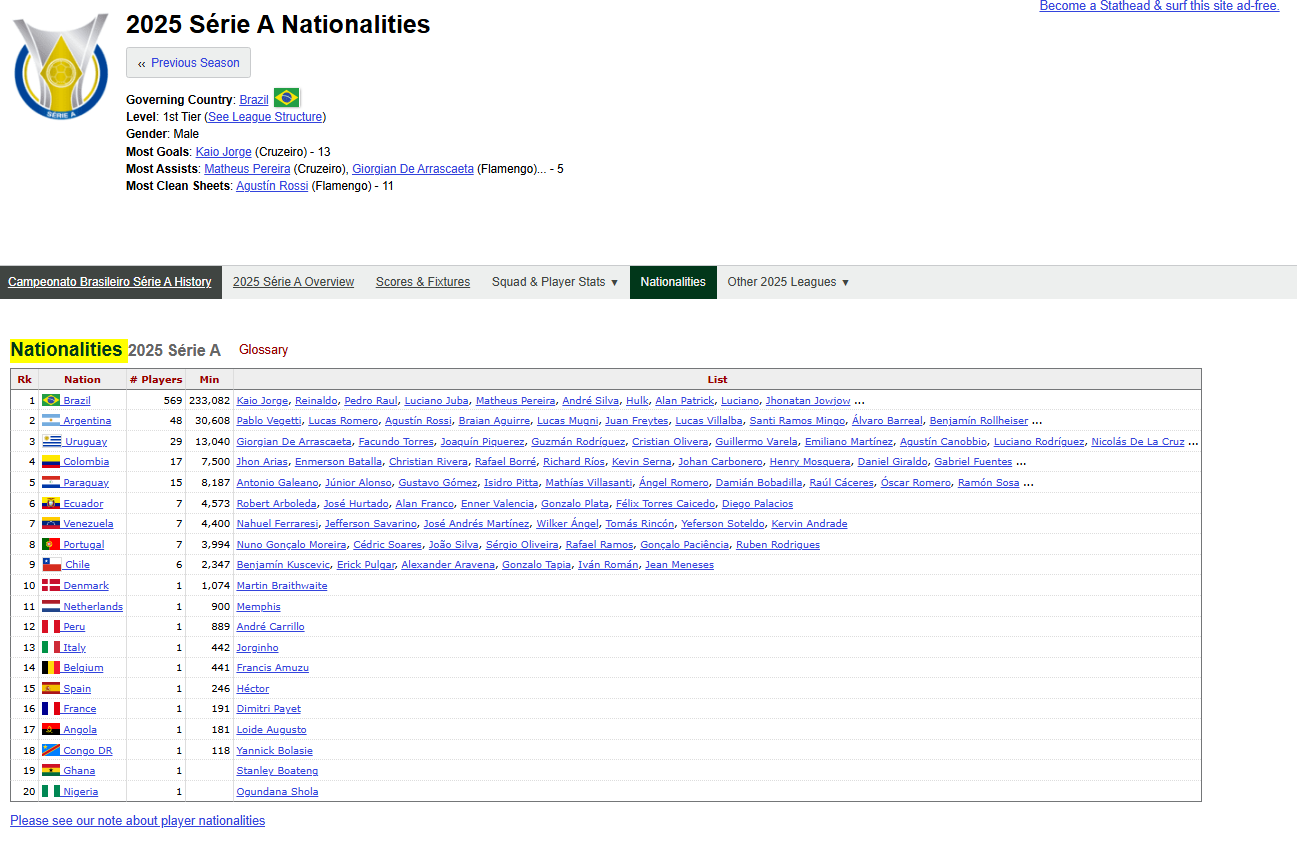Viewport: 1297px width, 845px height.
Task: Sort table by the Nation column header
Action: tap(82, 380)
